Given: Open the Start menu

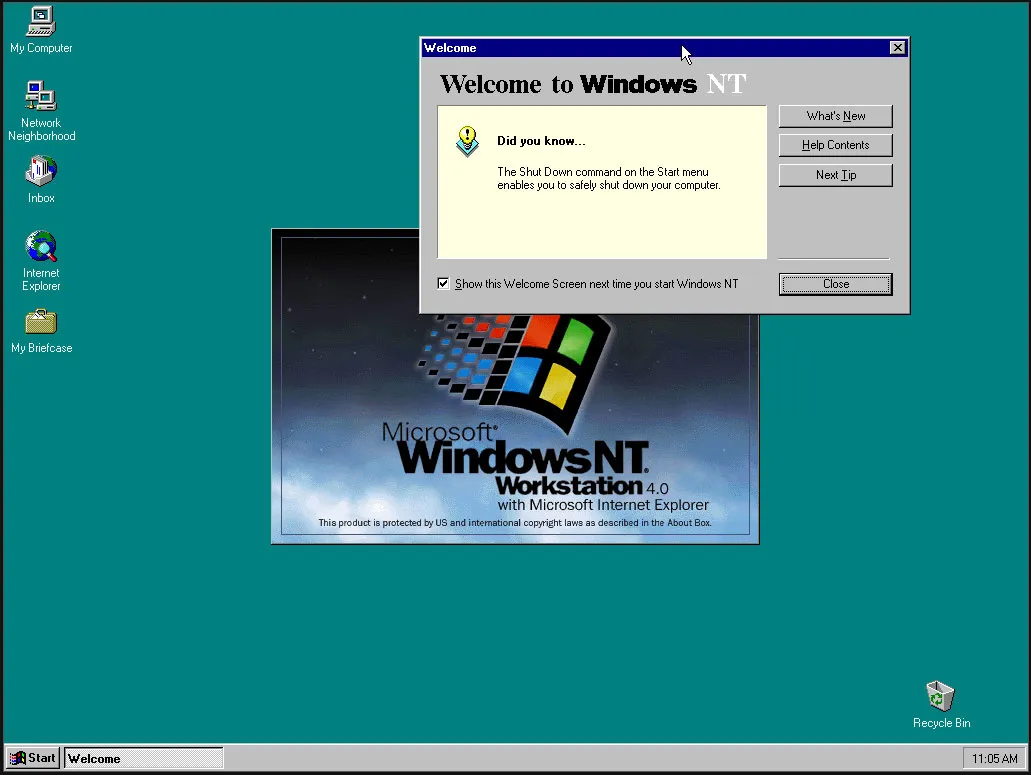Looking at the screenshot, I should (x=33, y=758).
